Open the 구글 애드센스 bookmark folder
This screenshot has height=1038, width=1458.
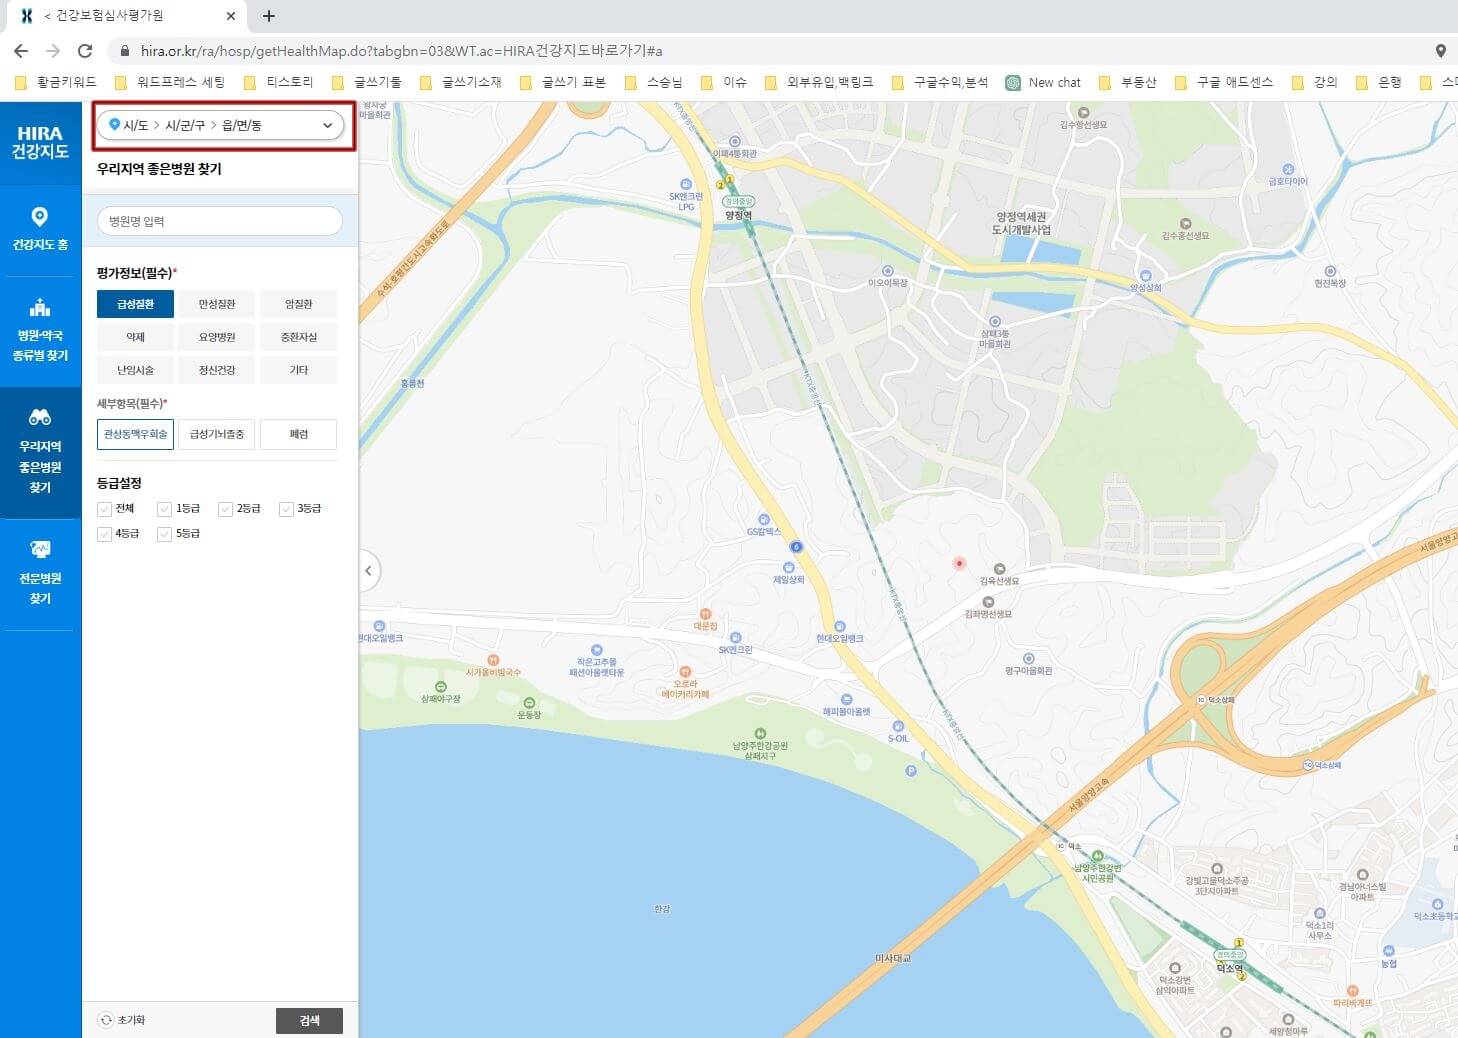pos(1223,82)
